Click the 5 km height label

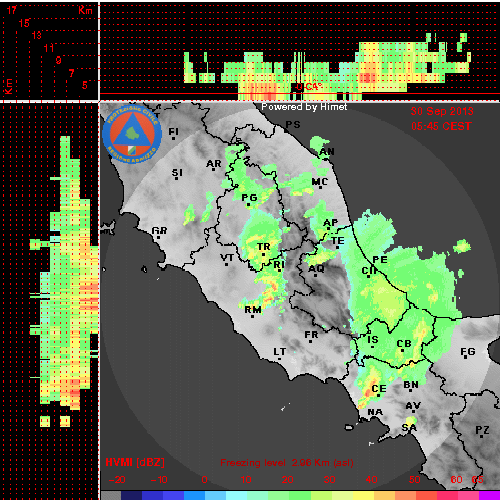[85, 85]
